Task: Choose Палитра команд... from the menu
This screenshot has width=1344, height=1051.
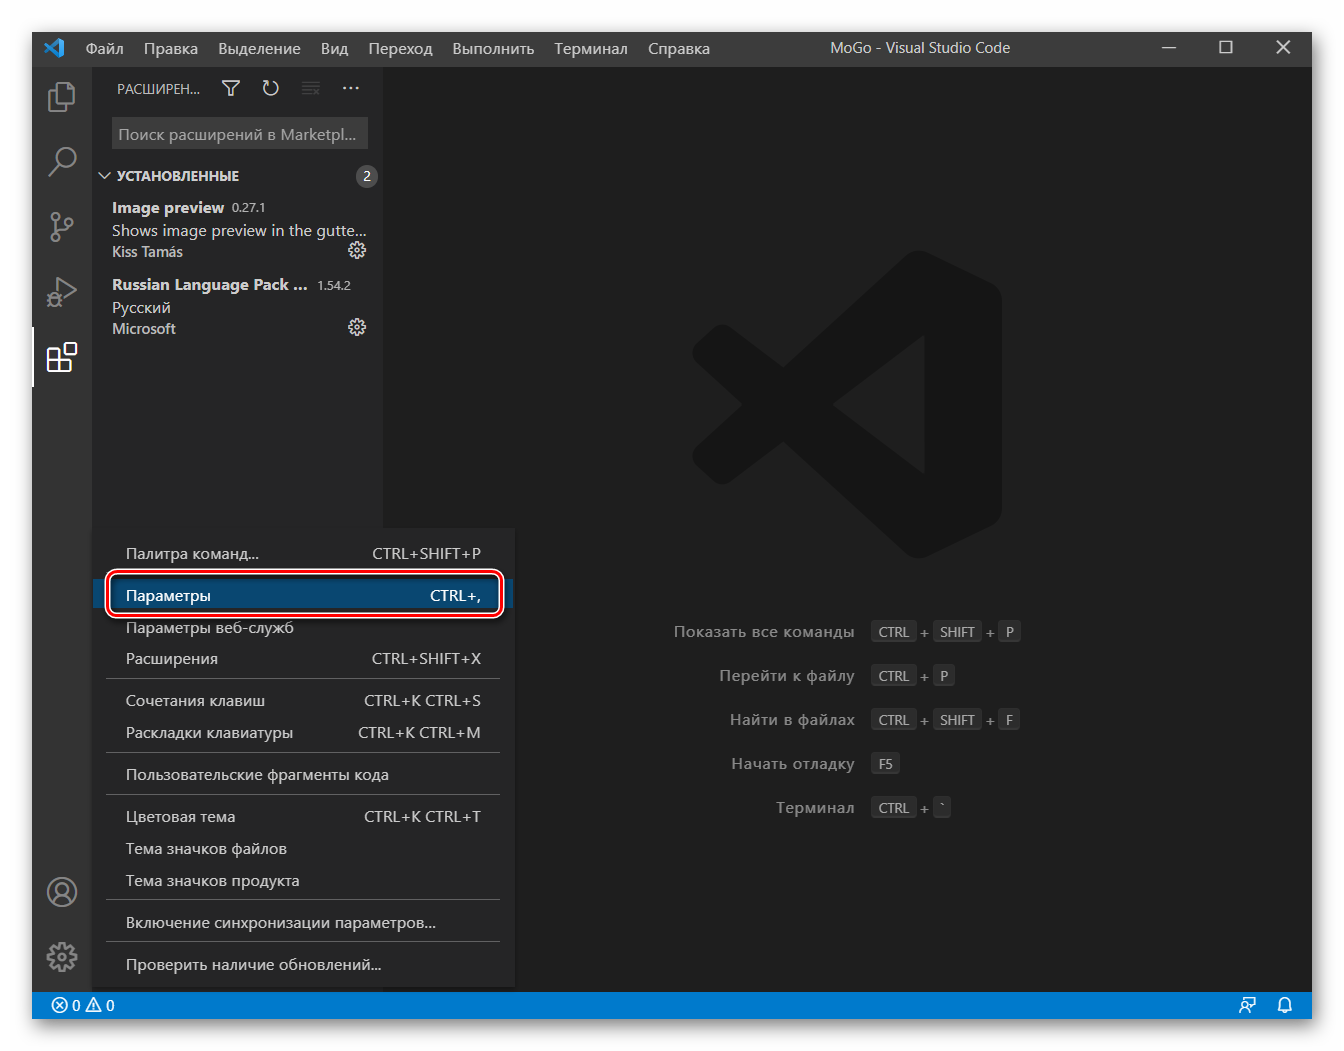Action: 303,553
